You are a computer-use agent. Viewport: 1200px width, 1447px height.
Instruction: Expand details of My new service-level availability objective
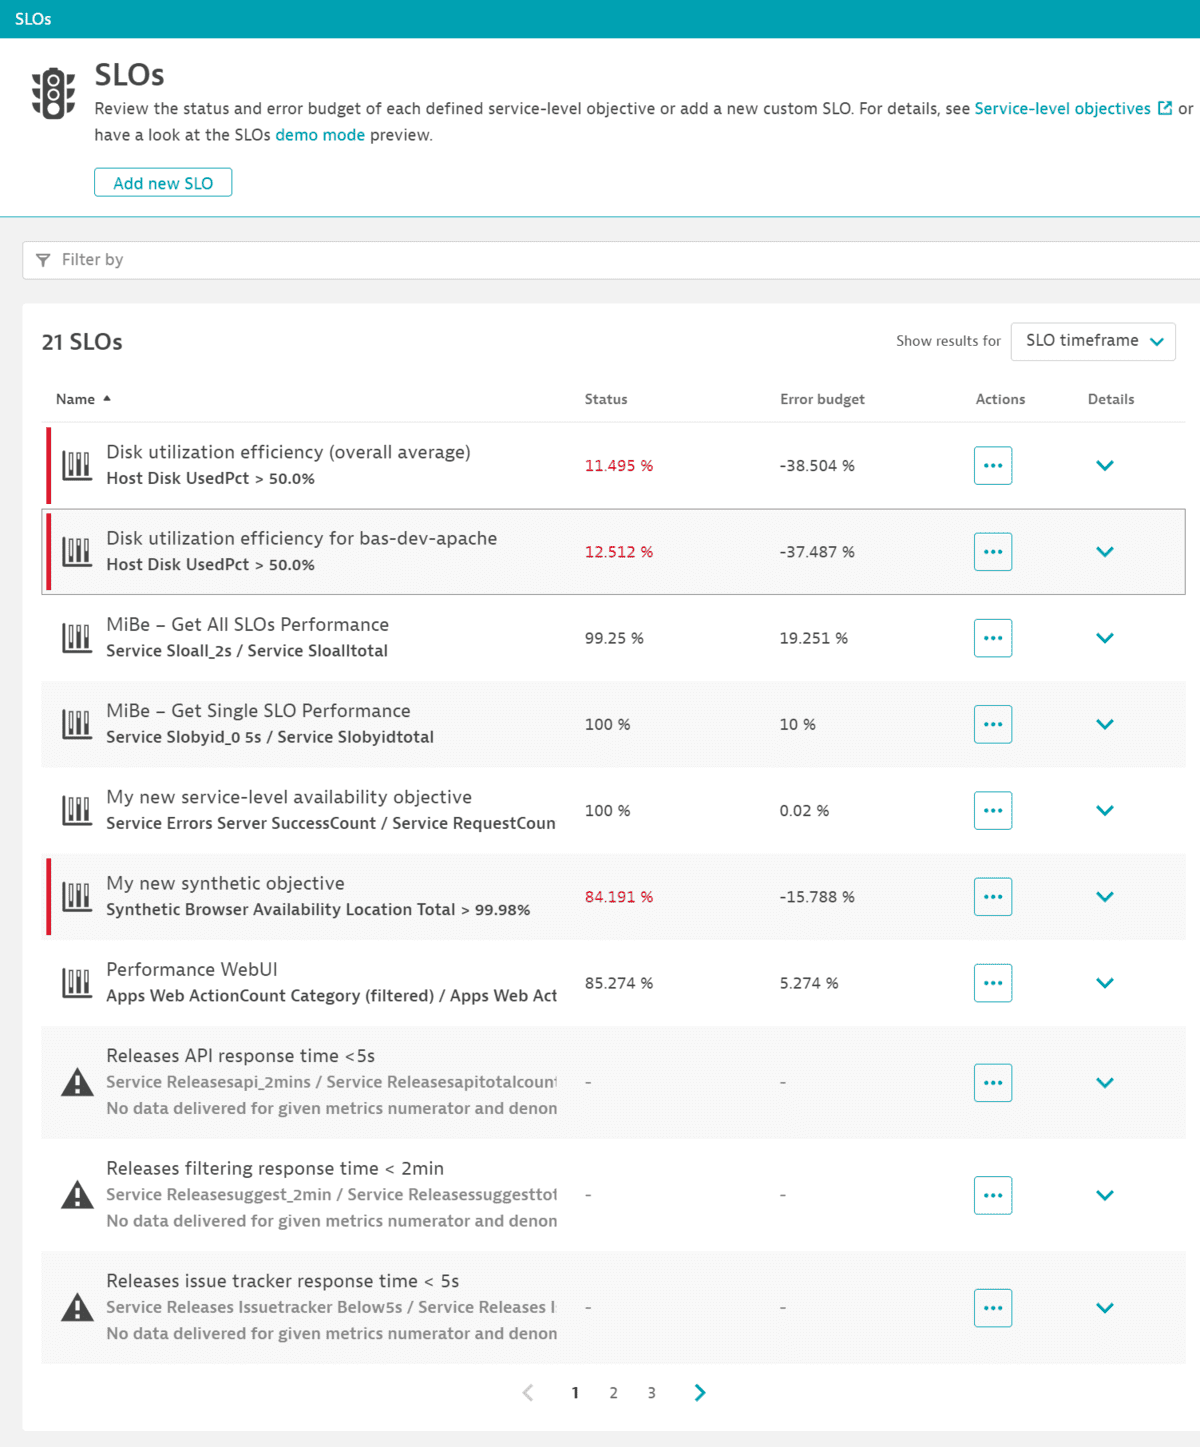click(x=1105, y=811)
